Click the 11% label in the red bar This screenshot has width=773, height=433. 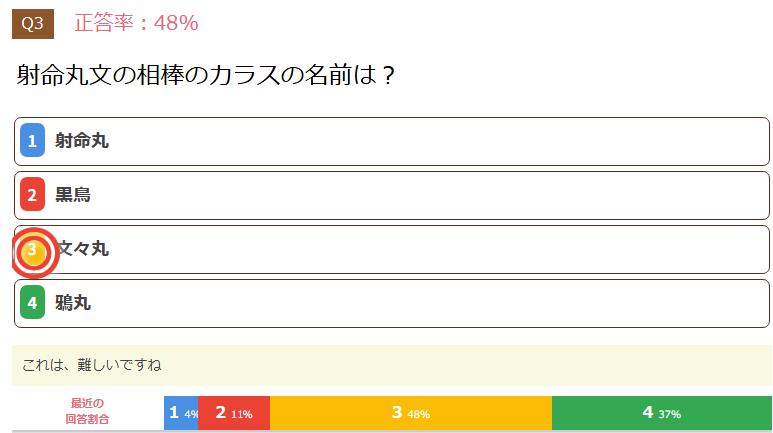[242, 414]
